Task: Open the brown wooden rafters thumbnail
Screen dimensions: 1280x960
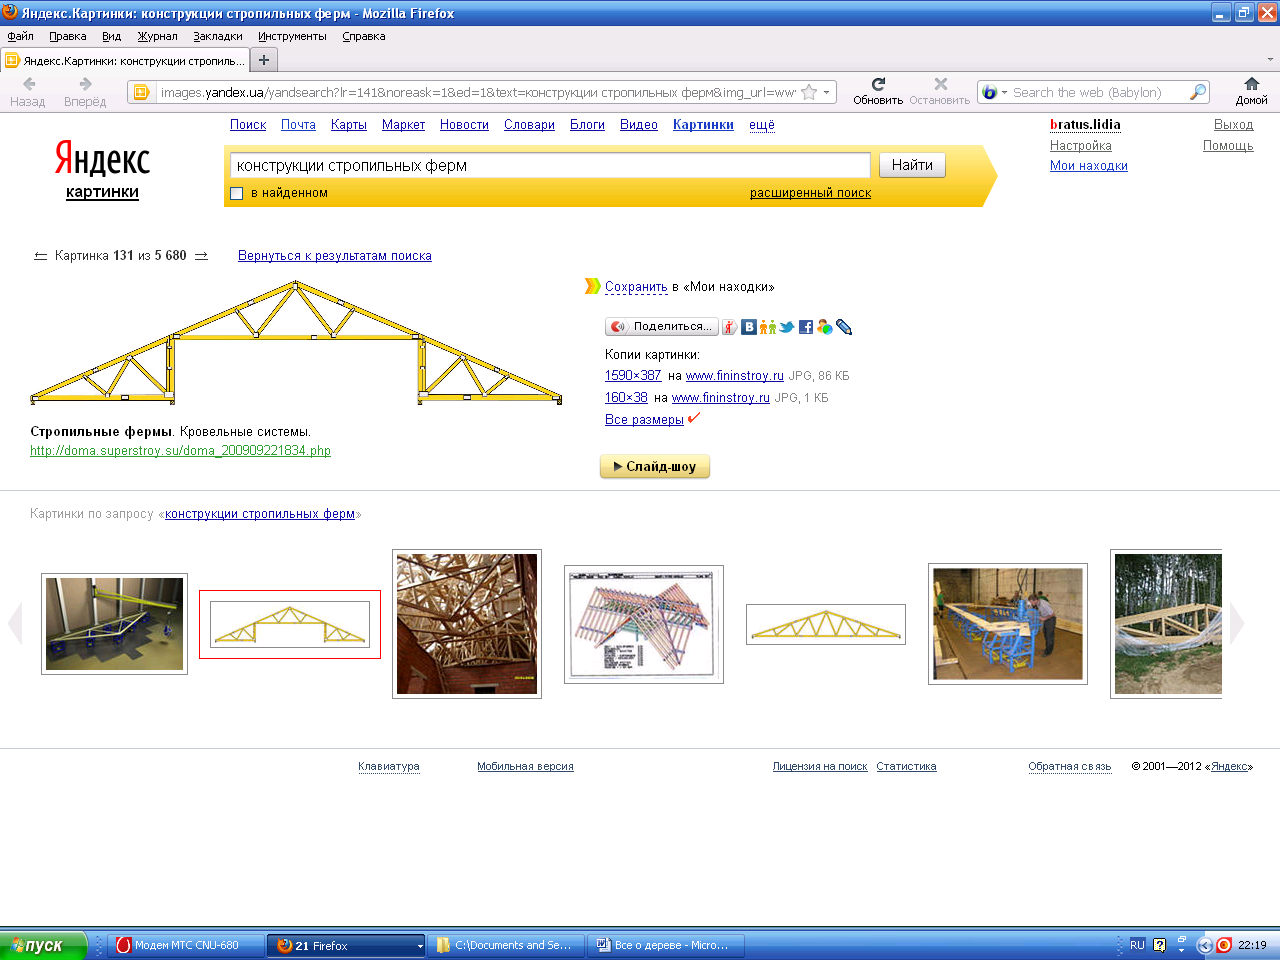Action: 467,624
